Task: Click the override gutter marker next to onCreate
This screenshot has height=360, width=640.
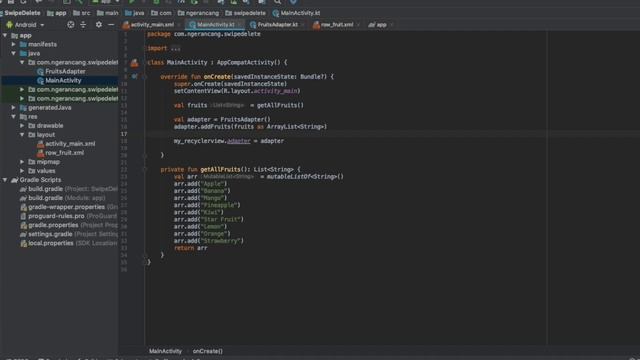Action: pos(134,77)
